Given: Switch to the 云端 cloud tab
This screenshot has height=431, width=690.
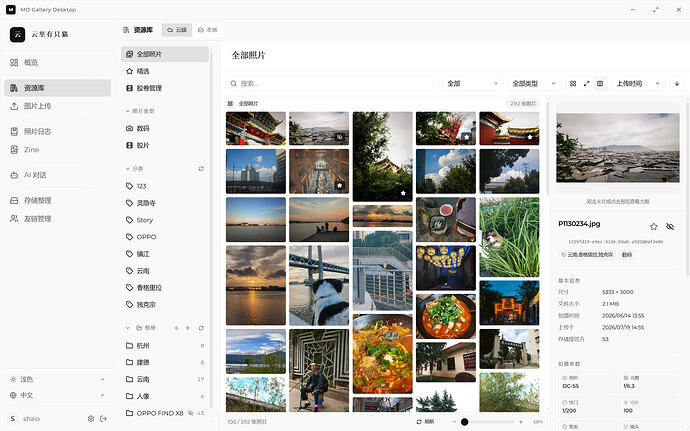Looking at the screenshot, I should [176, 30].
